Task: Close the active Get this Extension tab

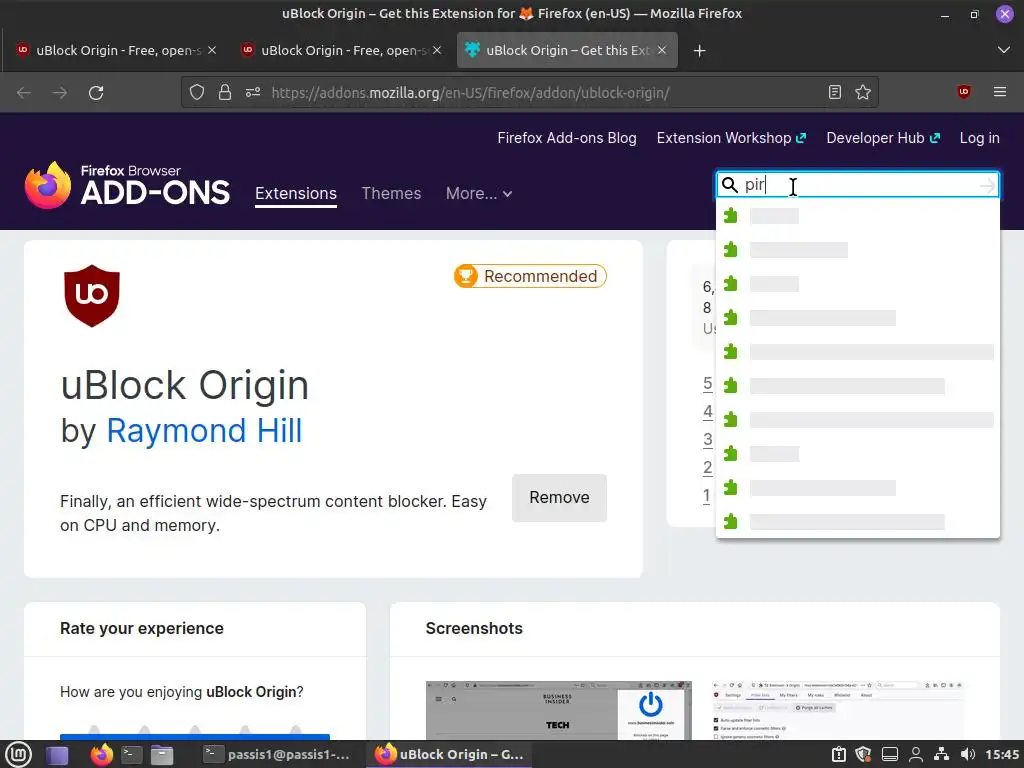Action: (662, 50)
